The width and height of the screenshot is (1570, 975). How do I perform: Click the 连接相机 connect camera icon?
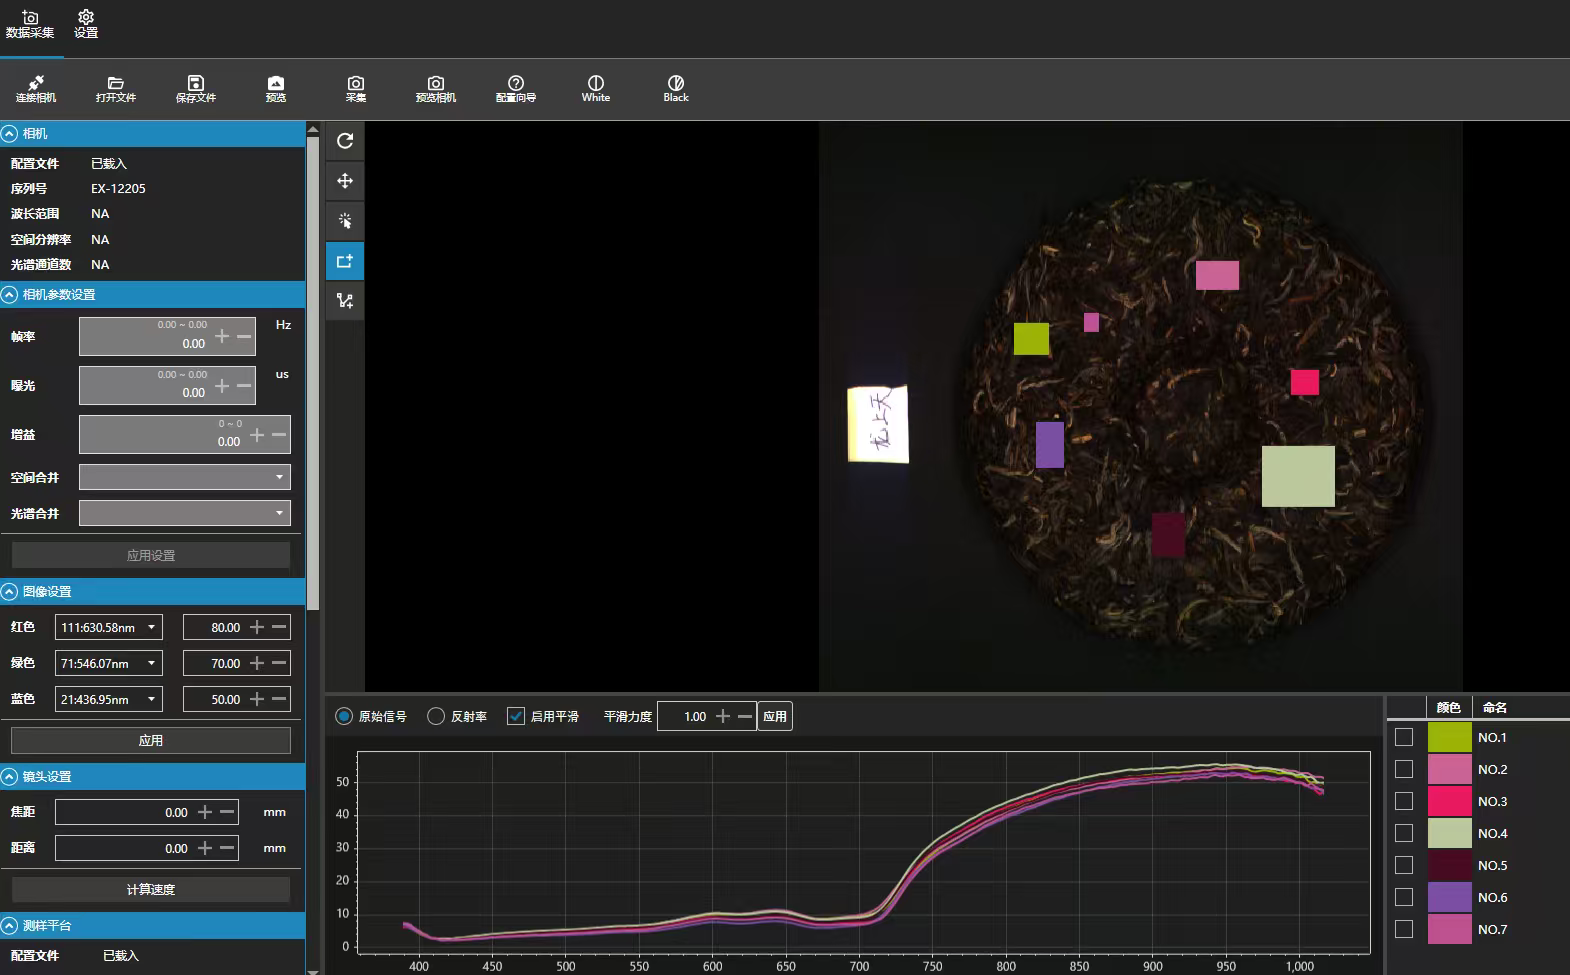[36, 88]
